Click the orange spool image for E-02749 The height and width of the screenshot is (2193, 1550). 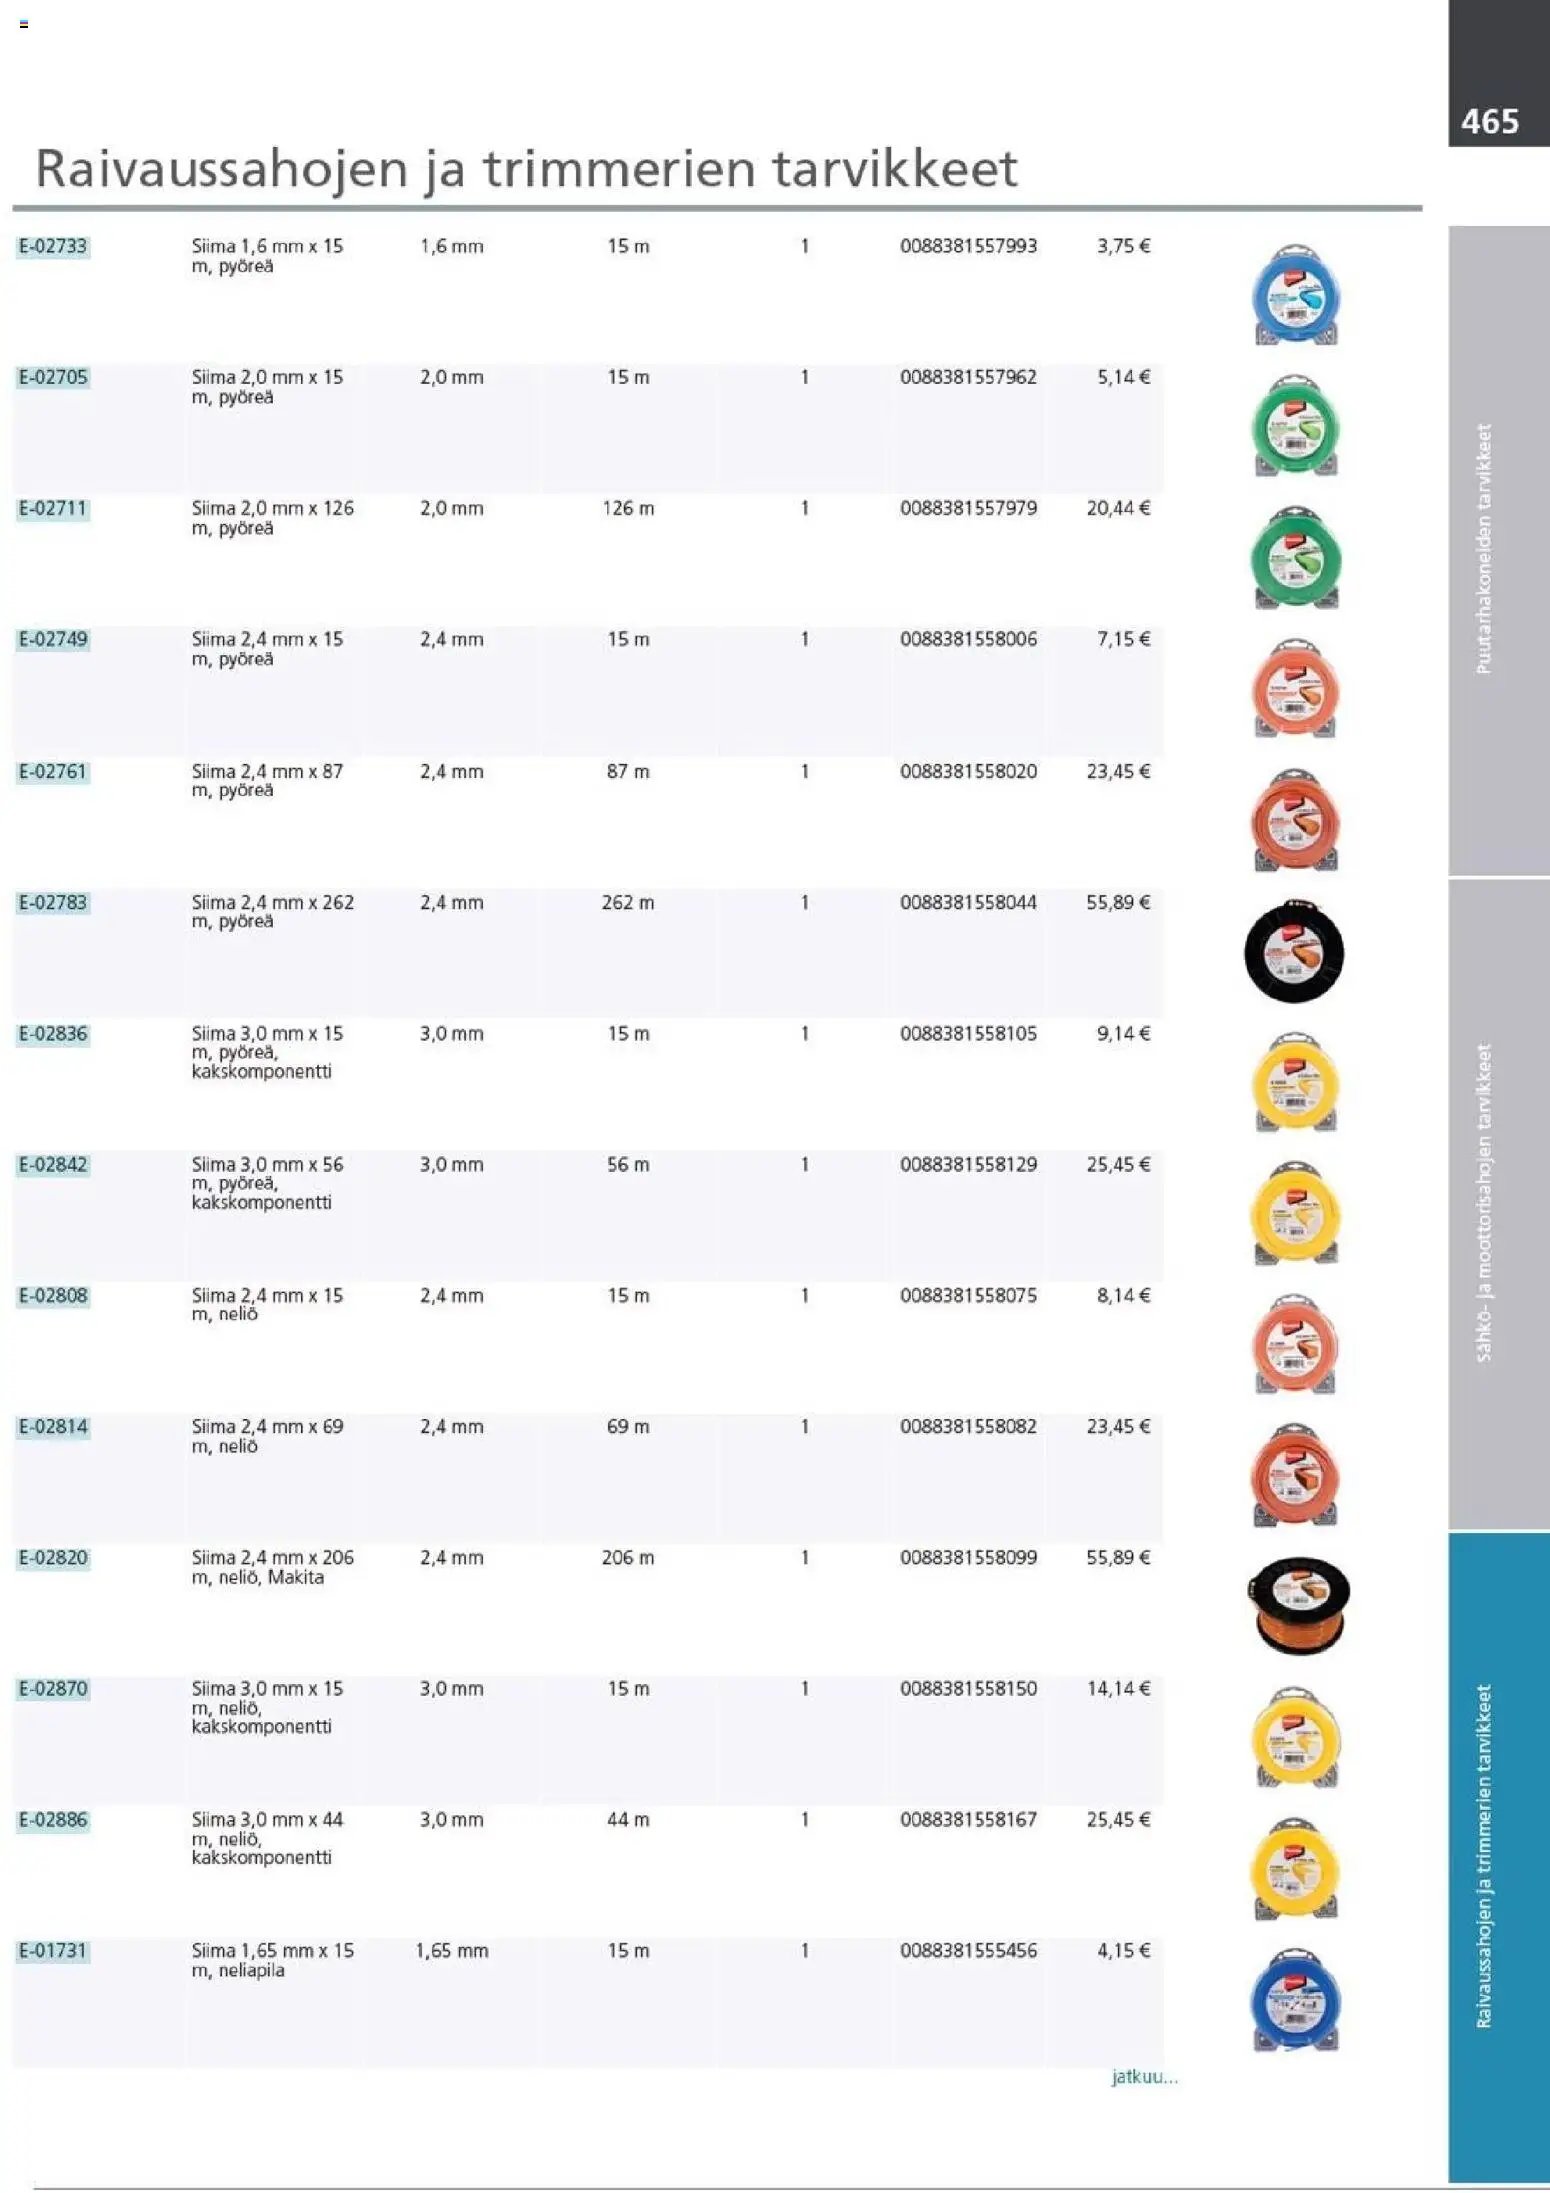[x=1295, y=689]
